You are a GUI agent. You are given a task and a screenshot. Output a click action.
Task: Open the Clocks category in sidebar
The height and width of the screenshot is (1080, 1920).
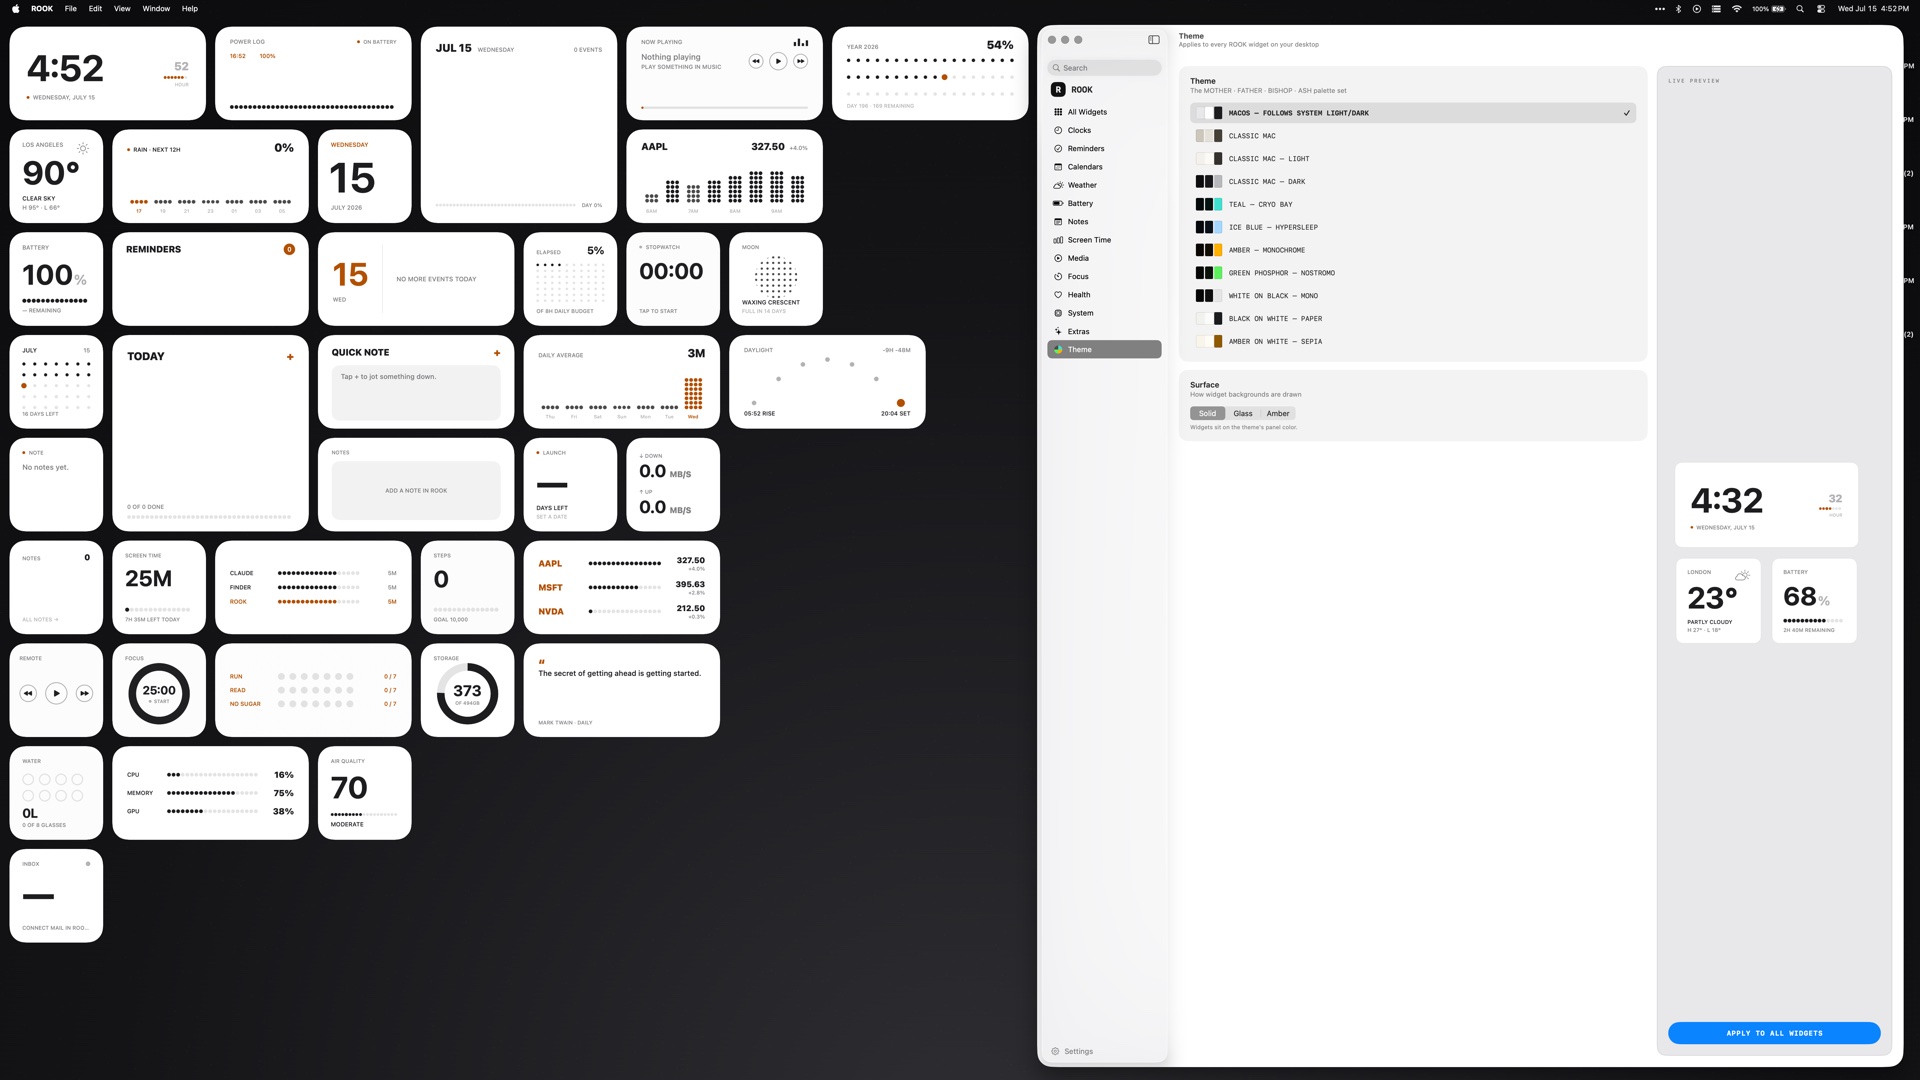click(x=1104, y=130)
